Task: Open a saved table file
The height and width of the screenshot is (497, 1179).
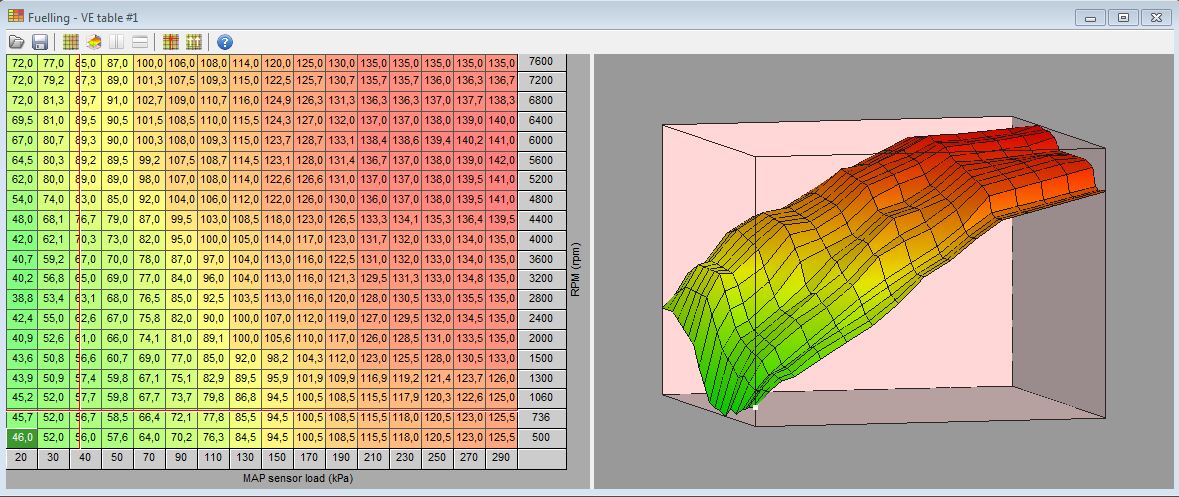Action: (x=16, y=42)
